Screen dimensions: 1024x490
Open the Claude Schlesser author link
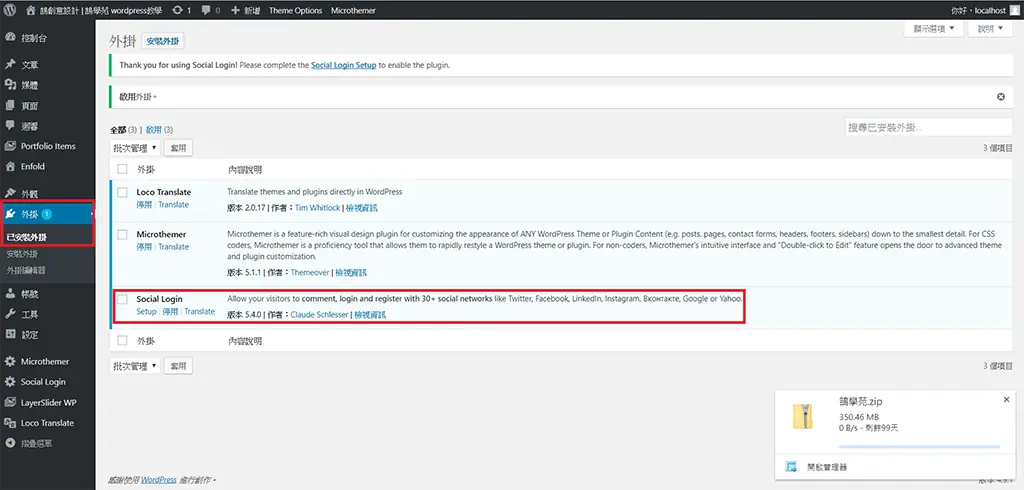click(x=319, y=315)
